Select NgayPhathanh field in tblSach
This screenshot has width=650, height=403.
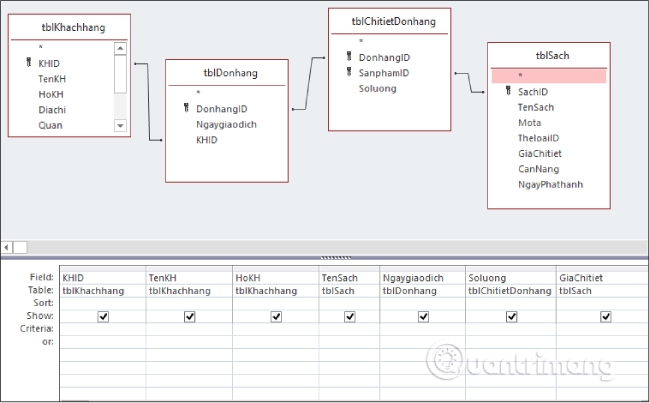coord(551,185)
